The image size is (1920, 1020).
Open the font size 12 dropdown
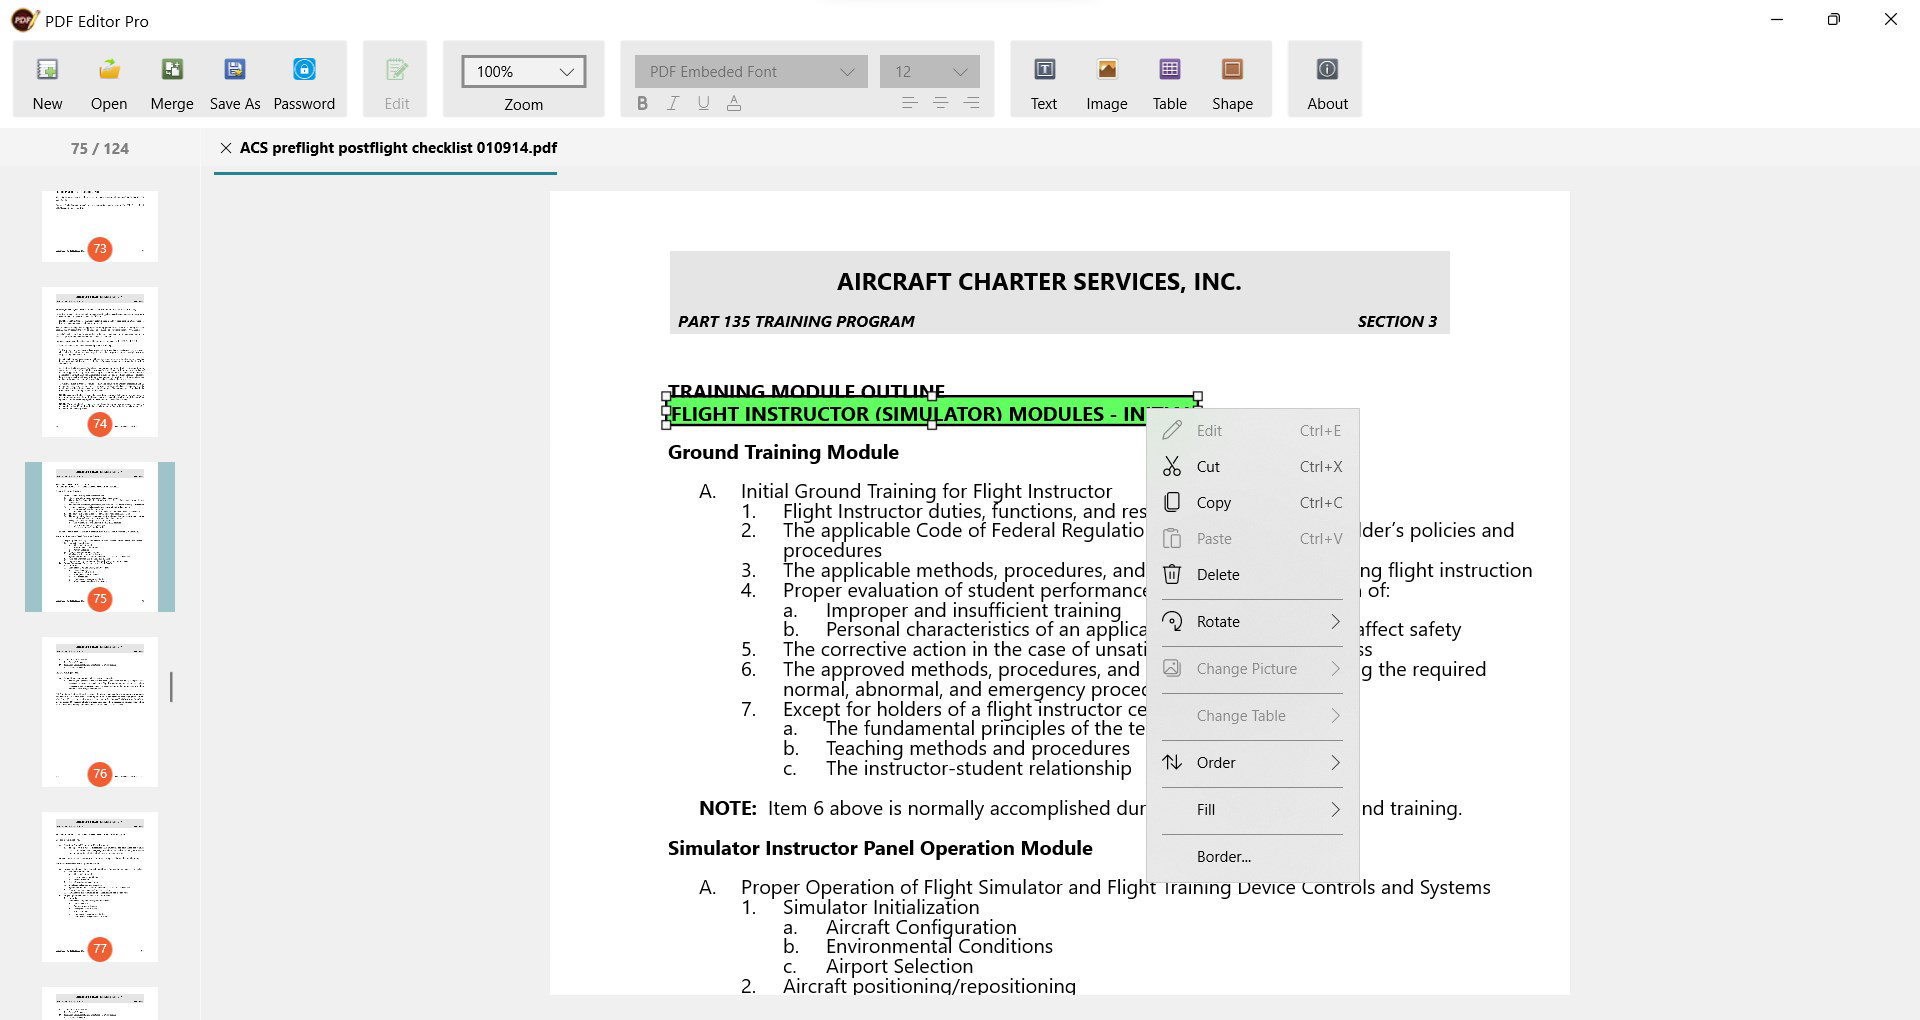coord(930,72)
